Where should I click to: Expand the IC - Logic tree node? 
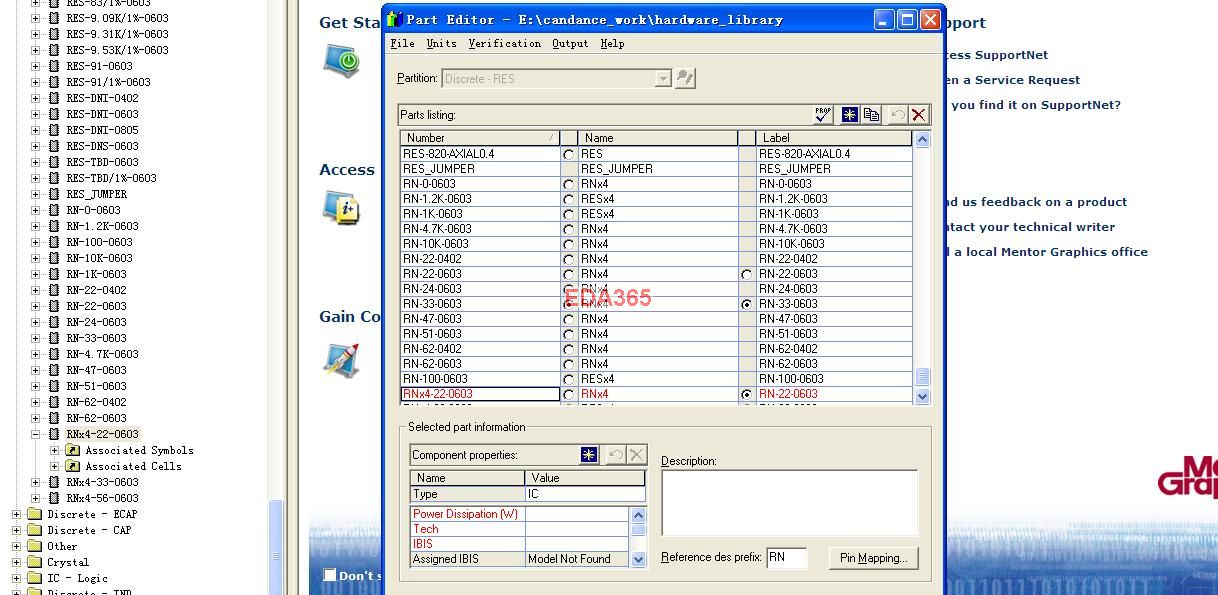click(x=17, y=578)
